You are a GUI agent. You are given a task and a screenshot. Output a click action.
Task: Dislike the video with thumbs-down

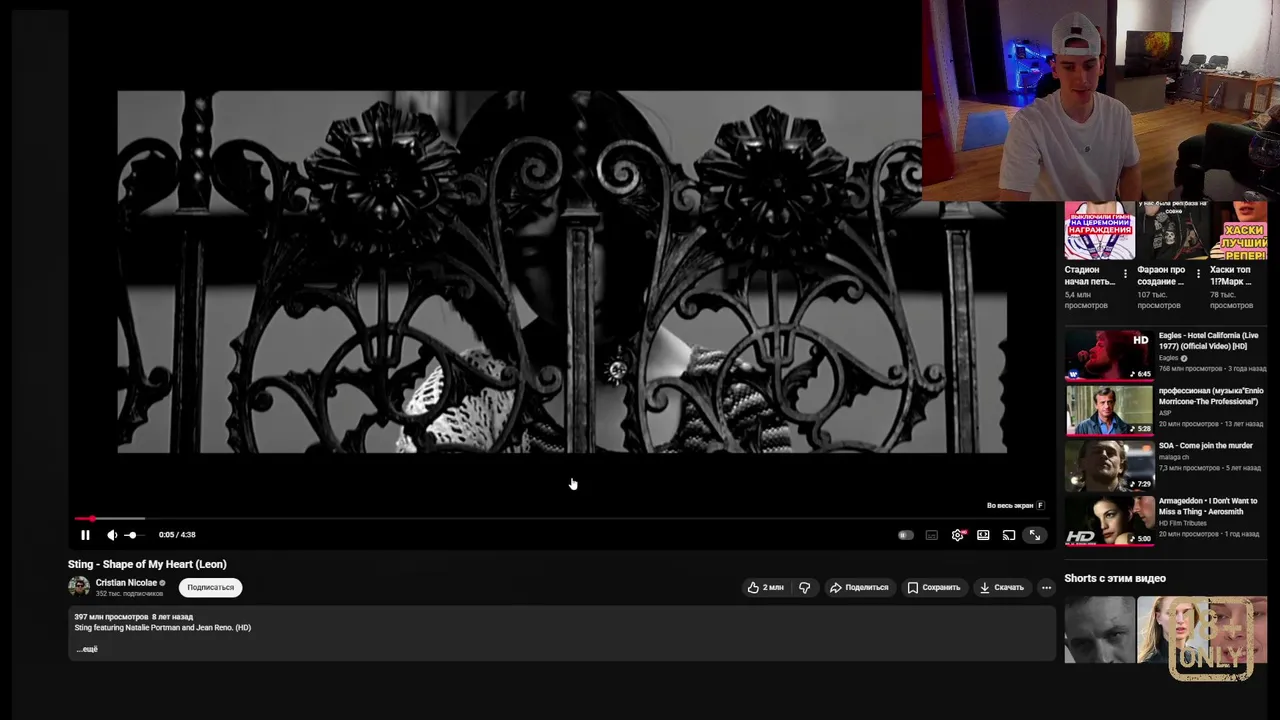coord(804,587)
